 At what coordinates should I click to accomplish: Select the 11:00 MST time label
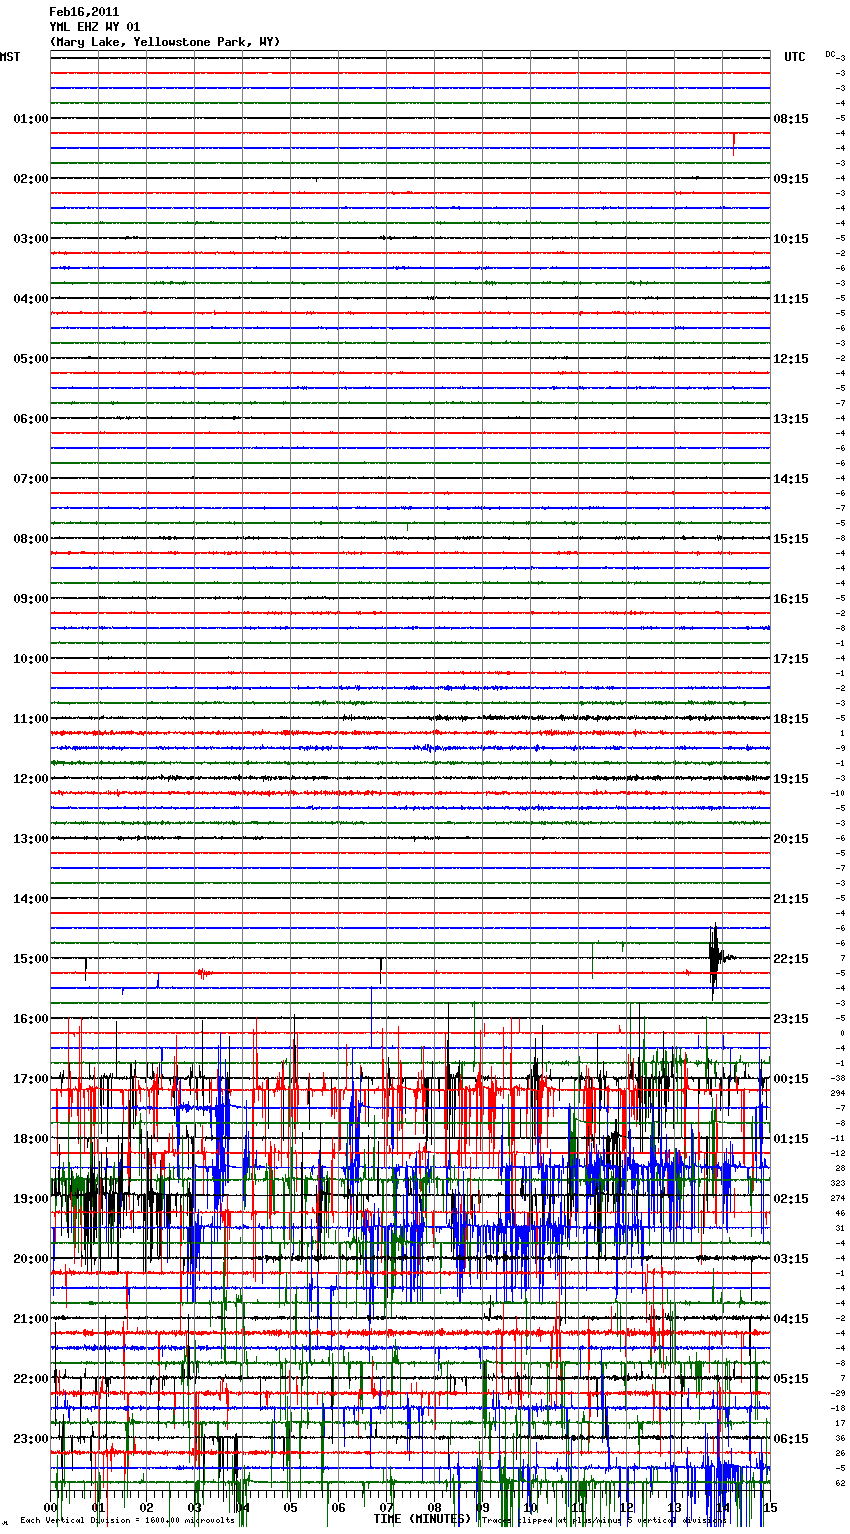pos(30,719)
